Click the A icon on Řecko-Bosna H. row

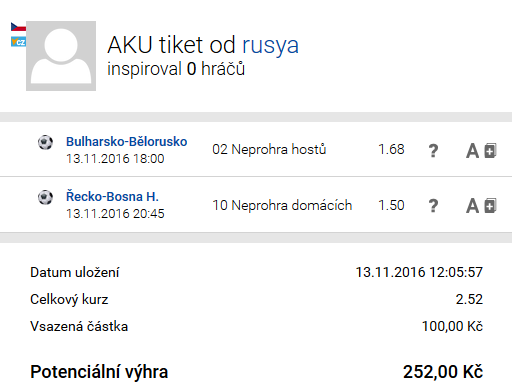472,206
